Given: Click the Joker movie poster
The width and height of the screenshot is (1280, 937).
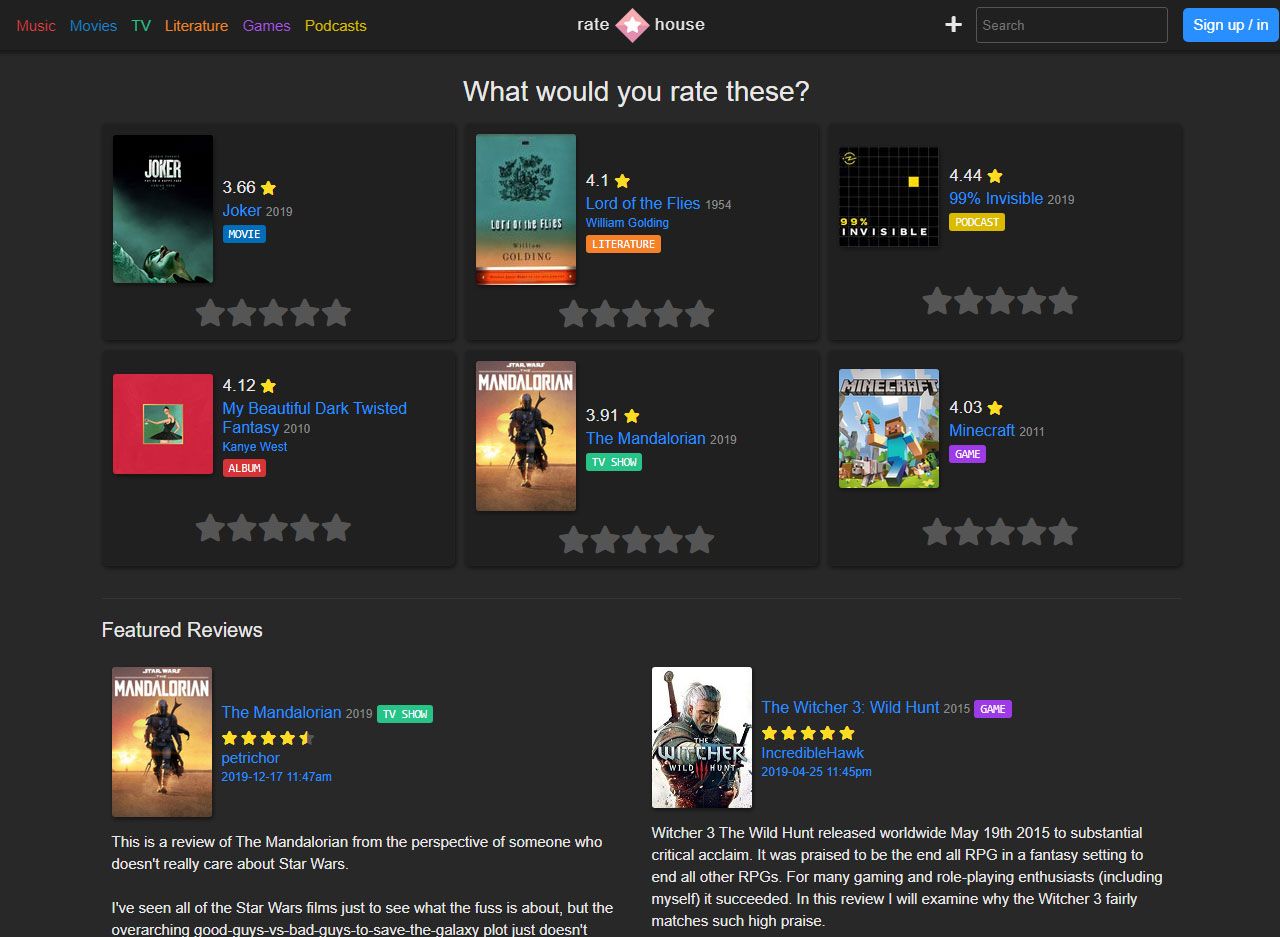Looking at the screenshot, I should point(163,209).
